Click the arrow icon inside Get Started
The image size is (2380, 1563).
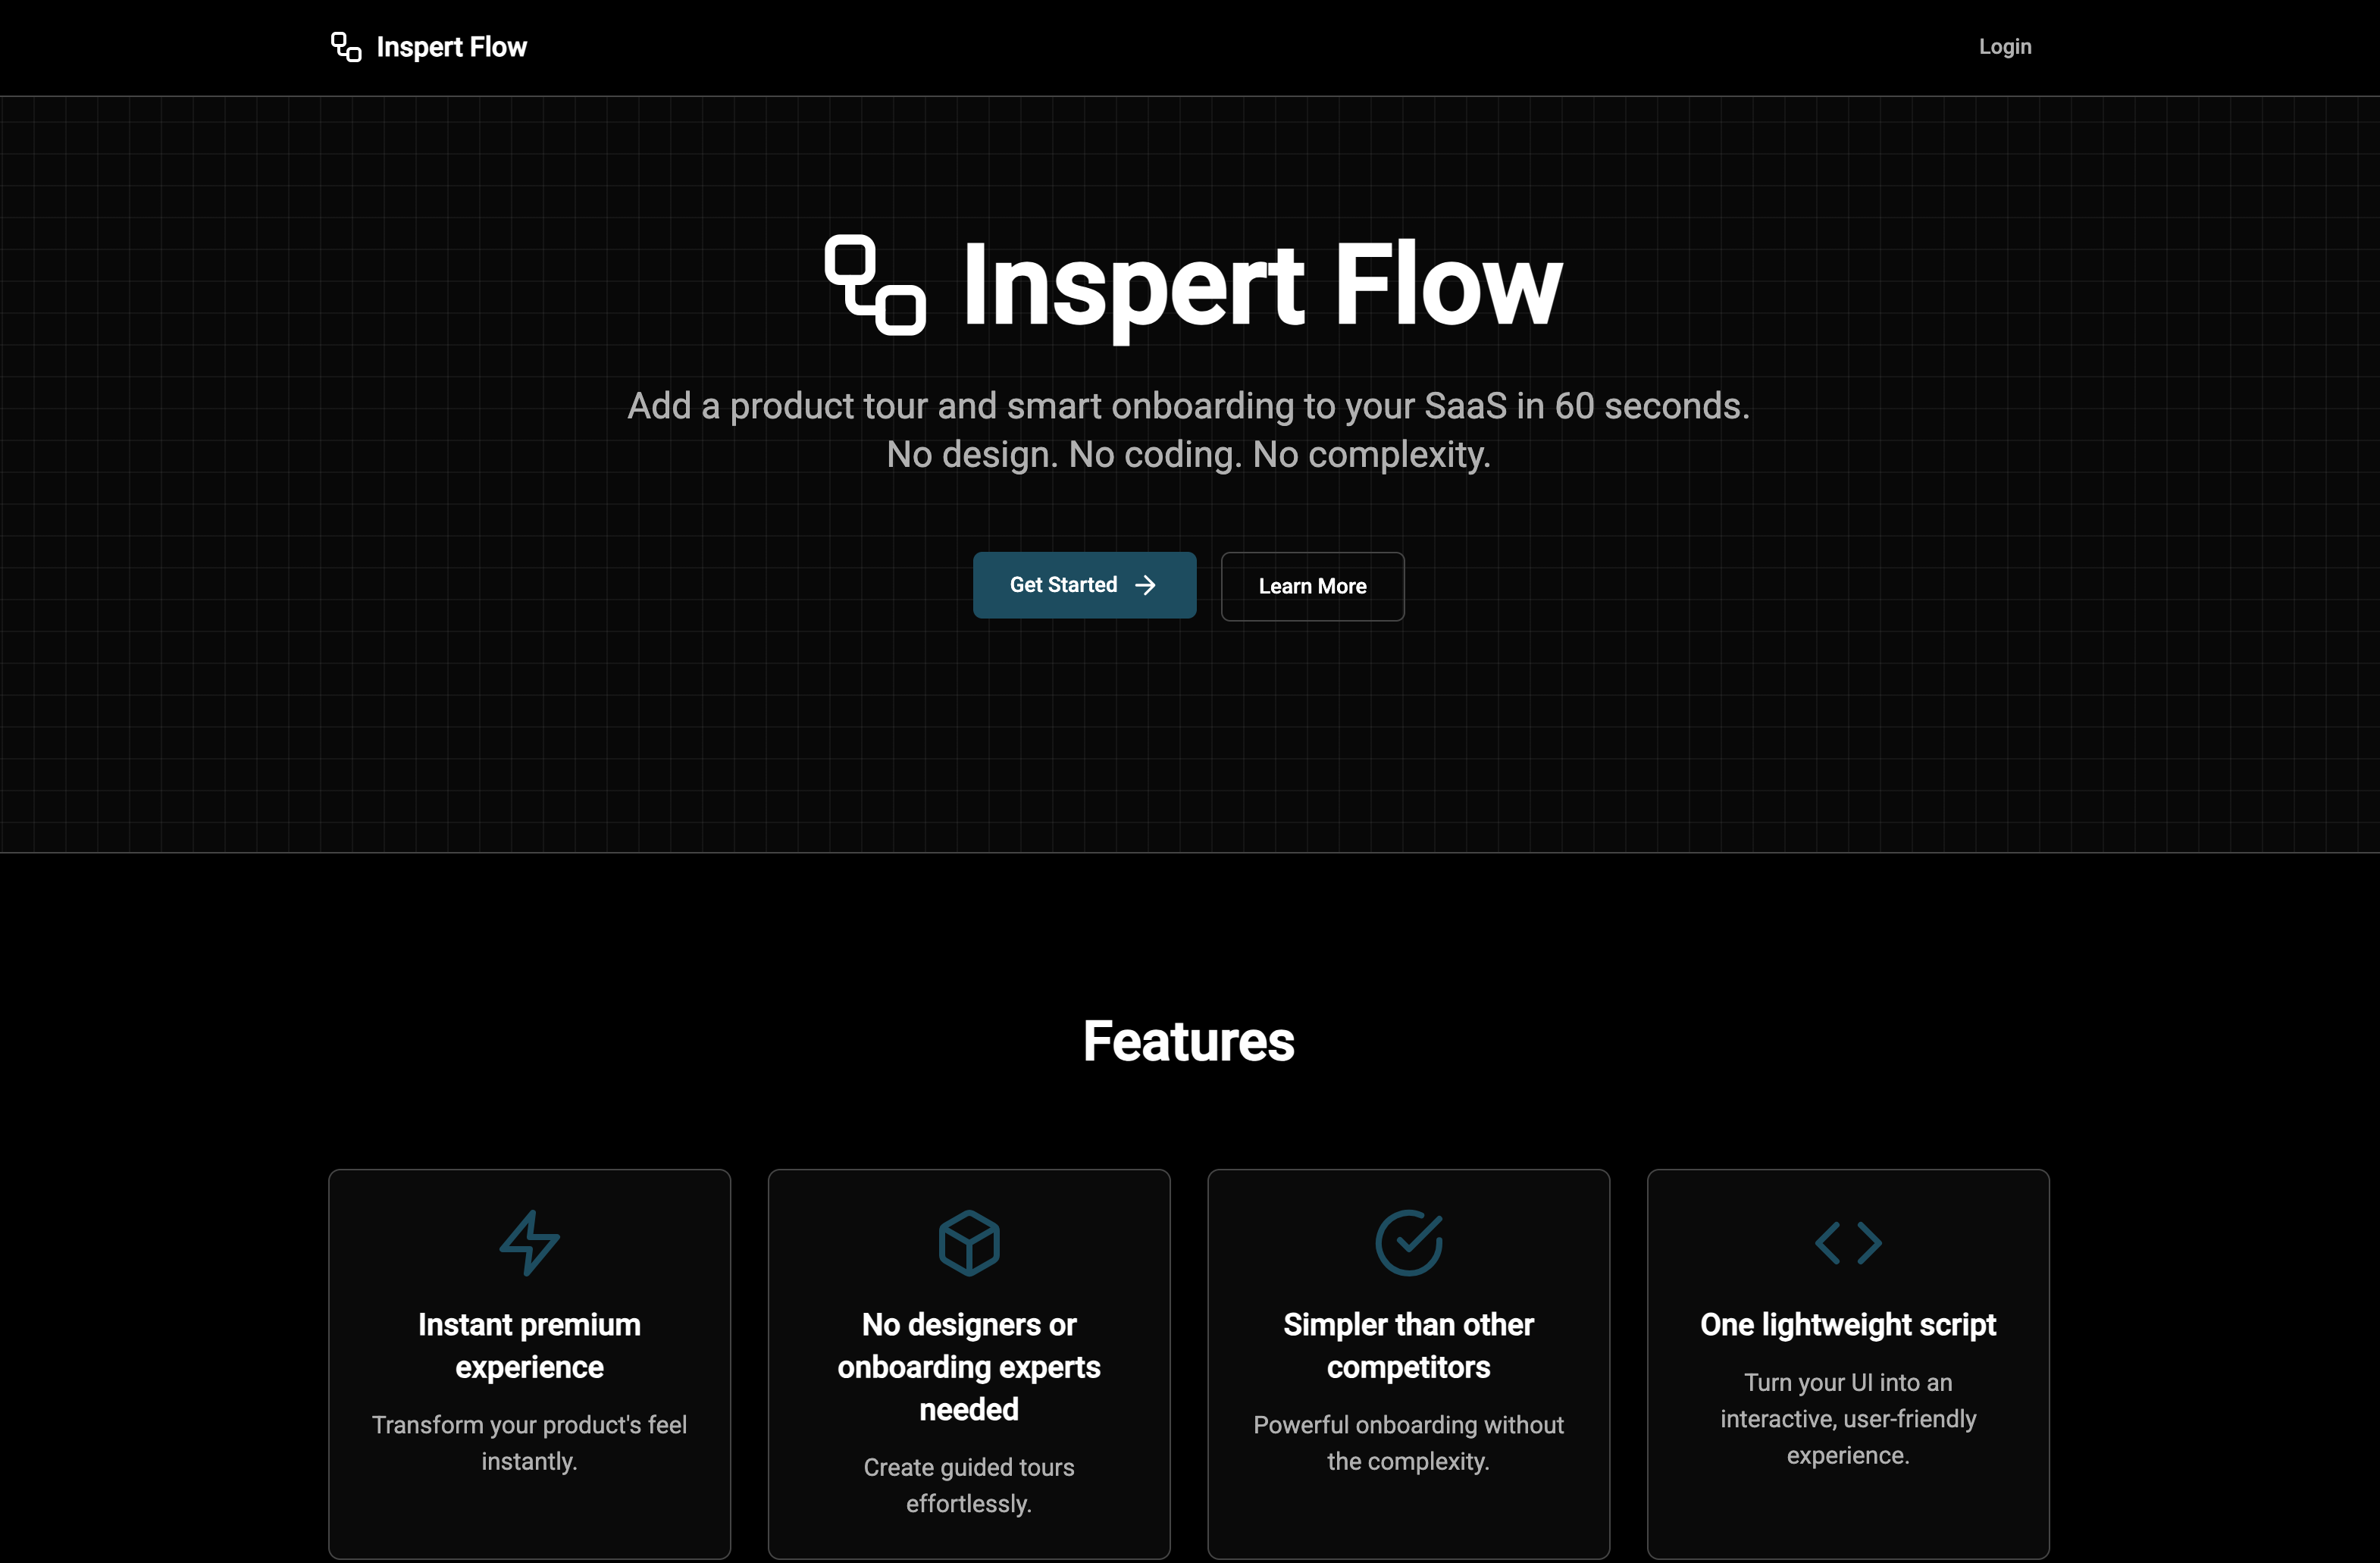coord(1147,585)
